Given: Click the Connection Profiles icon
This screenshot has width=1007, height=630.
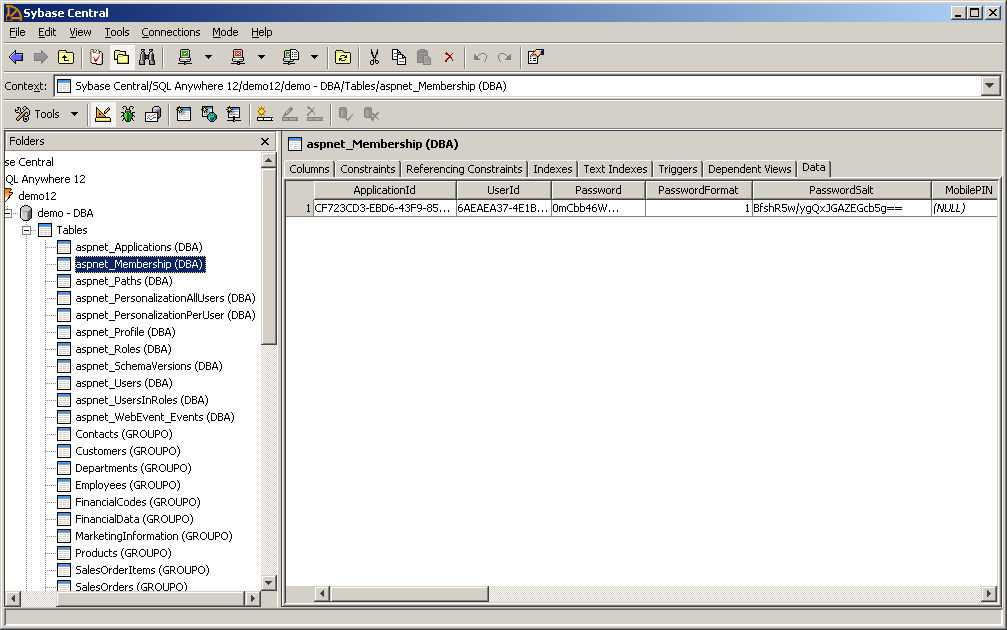Looking at the screenshot, I should coord(290,57).
